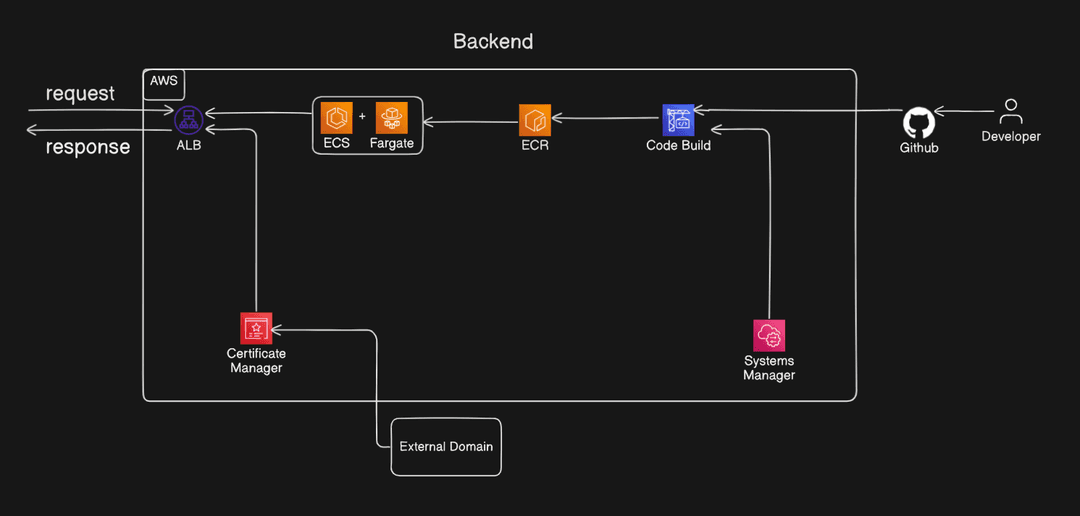The width and height of the screenshot is (1080, 516).
Task: Click the 'Developer' text label
Action: 1011,136
